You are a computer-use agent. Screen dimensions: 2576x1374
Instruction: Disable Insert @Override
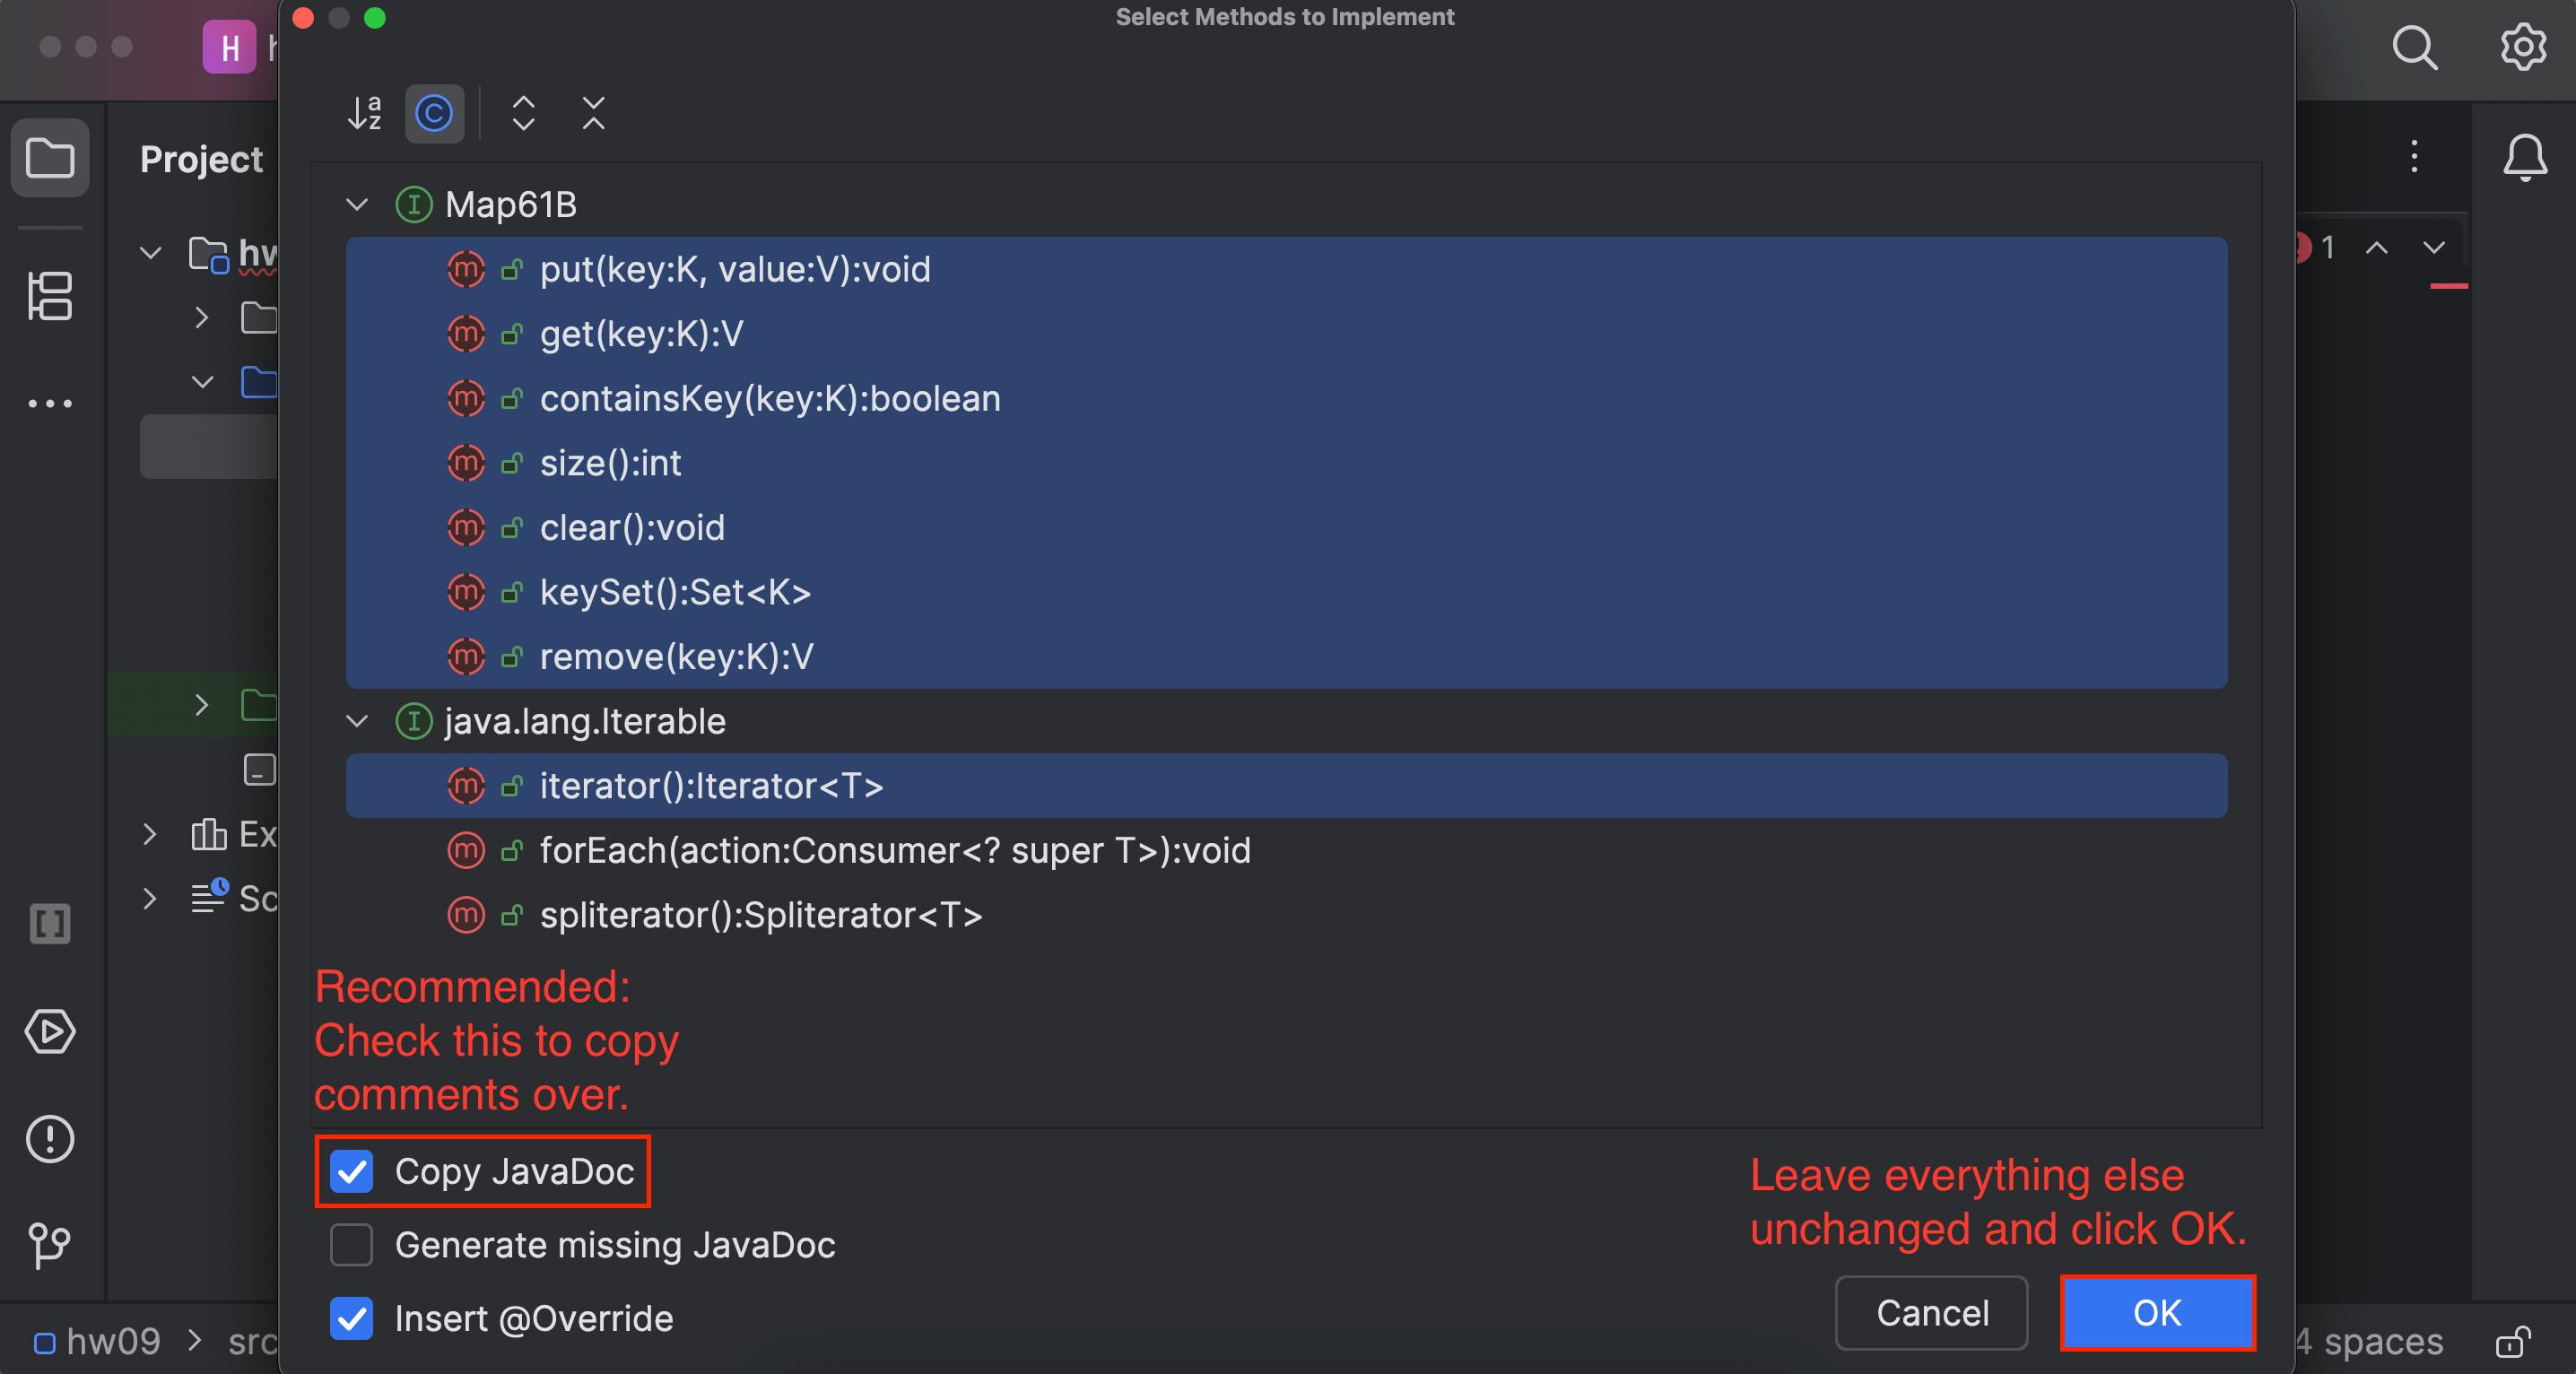tap(351, 1319)
